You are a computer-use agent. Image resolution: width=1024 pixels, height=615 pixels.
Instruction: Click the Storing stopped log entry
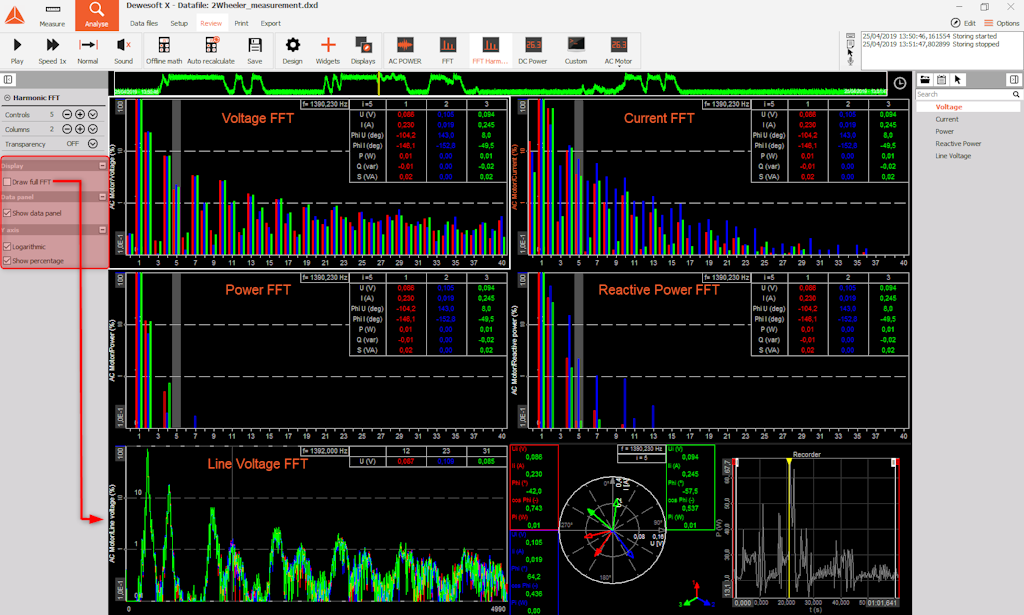(931, 44)
